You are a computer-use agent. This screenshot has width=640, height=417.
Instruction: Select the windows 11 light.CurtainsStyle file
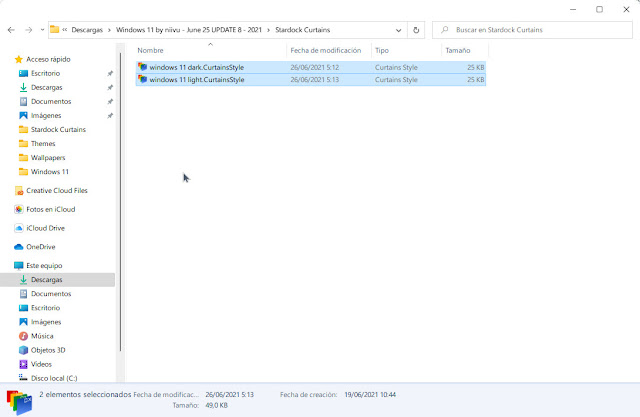point(311,80)
